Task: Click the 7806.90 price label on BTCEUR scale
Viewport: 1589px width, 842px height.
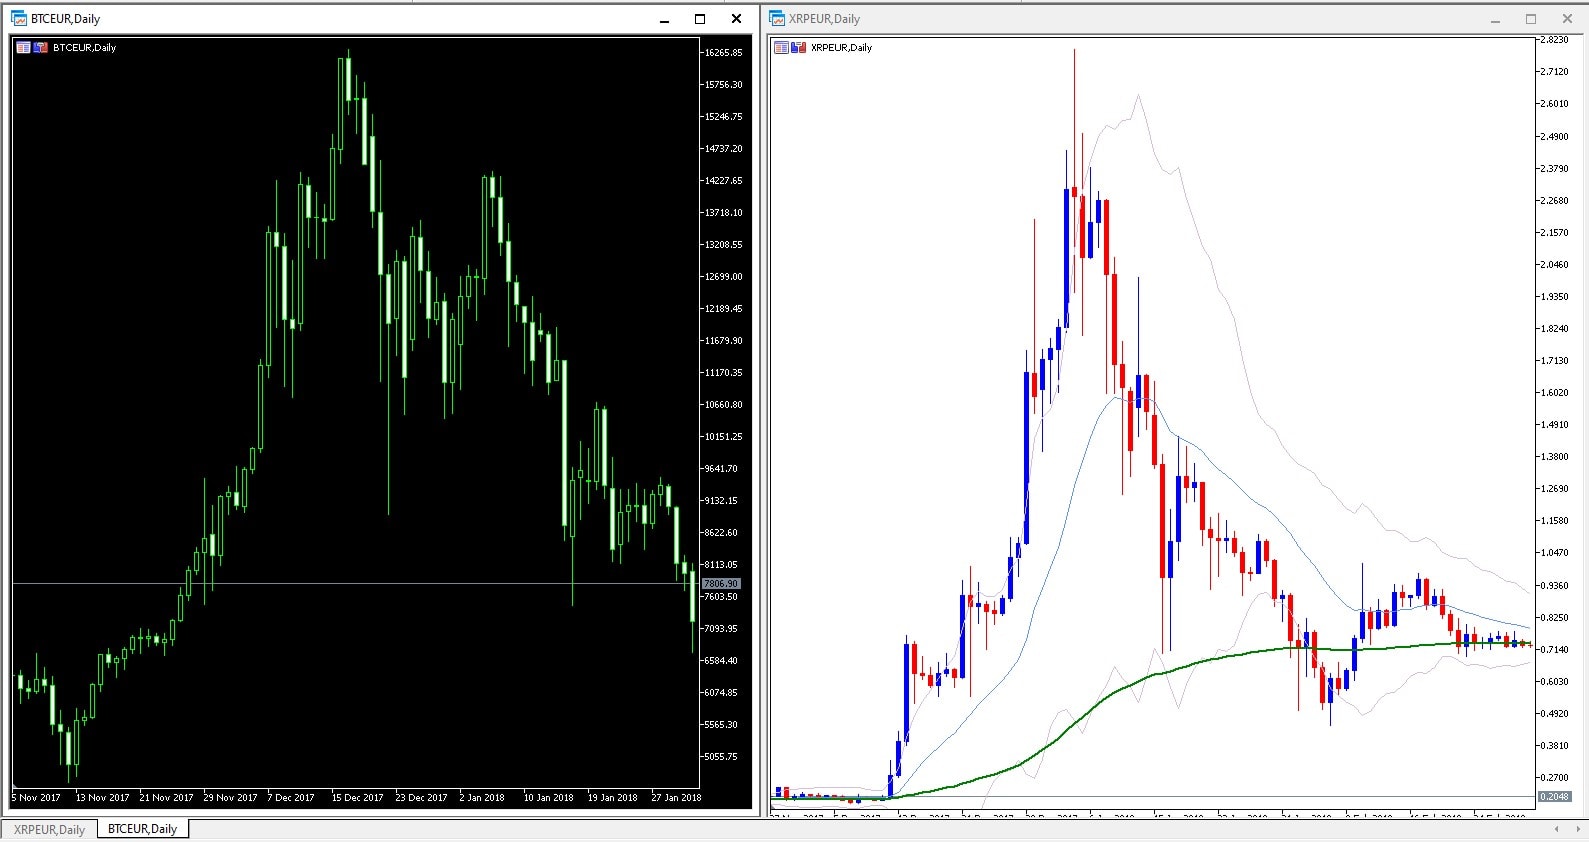Action: click(720, 583)
